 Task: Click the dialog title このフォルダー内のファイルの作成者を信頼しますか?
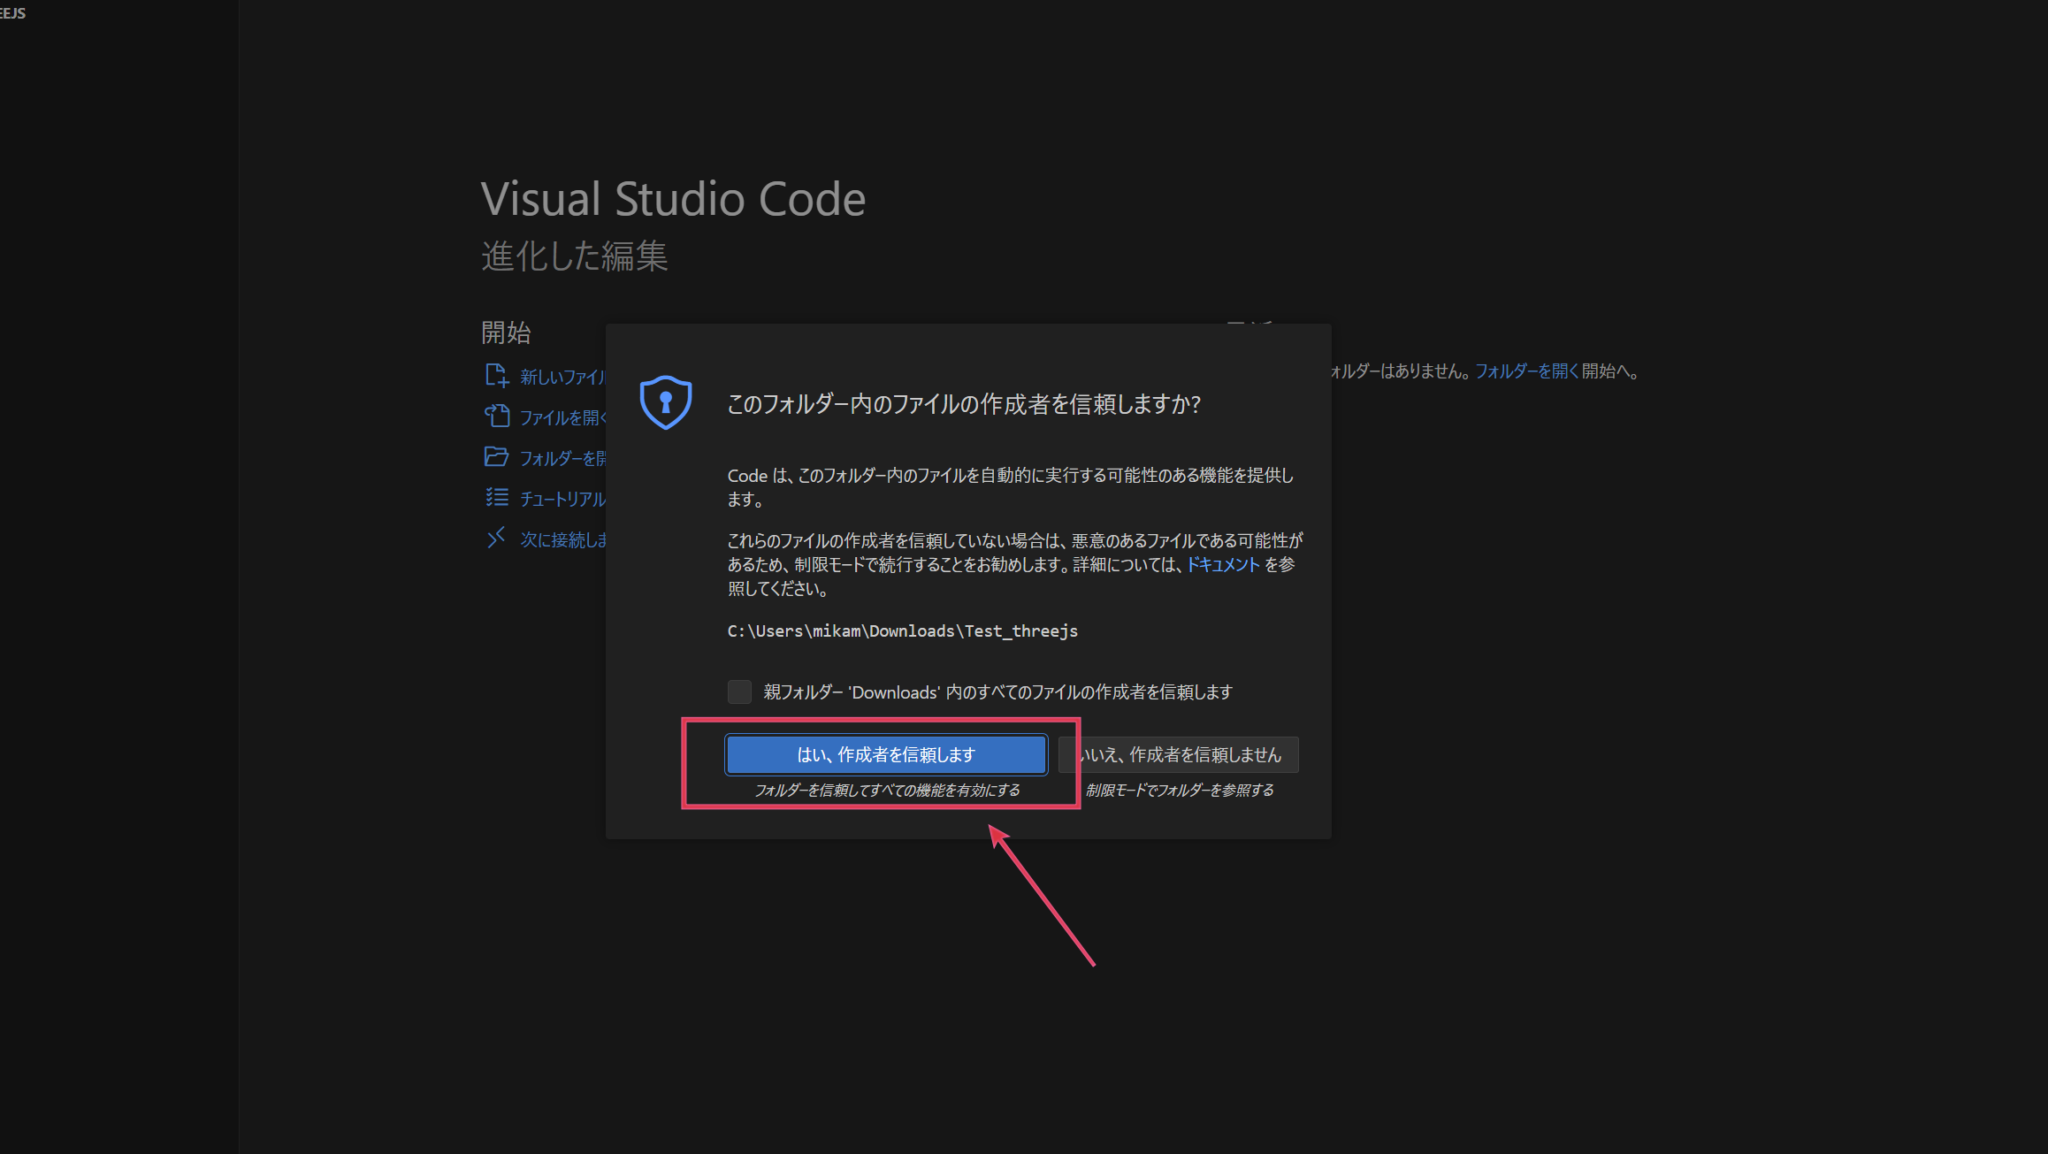click(x=963, y=404)
